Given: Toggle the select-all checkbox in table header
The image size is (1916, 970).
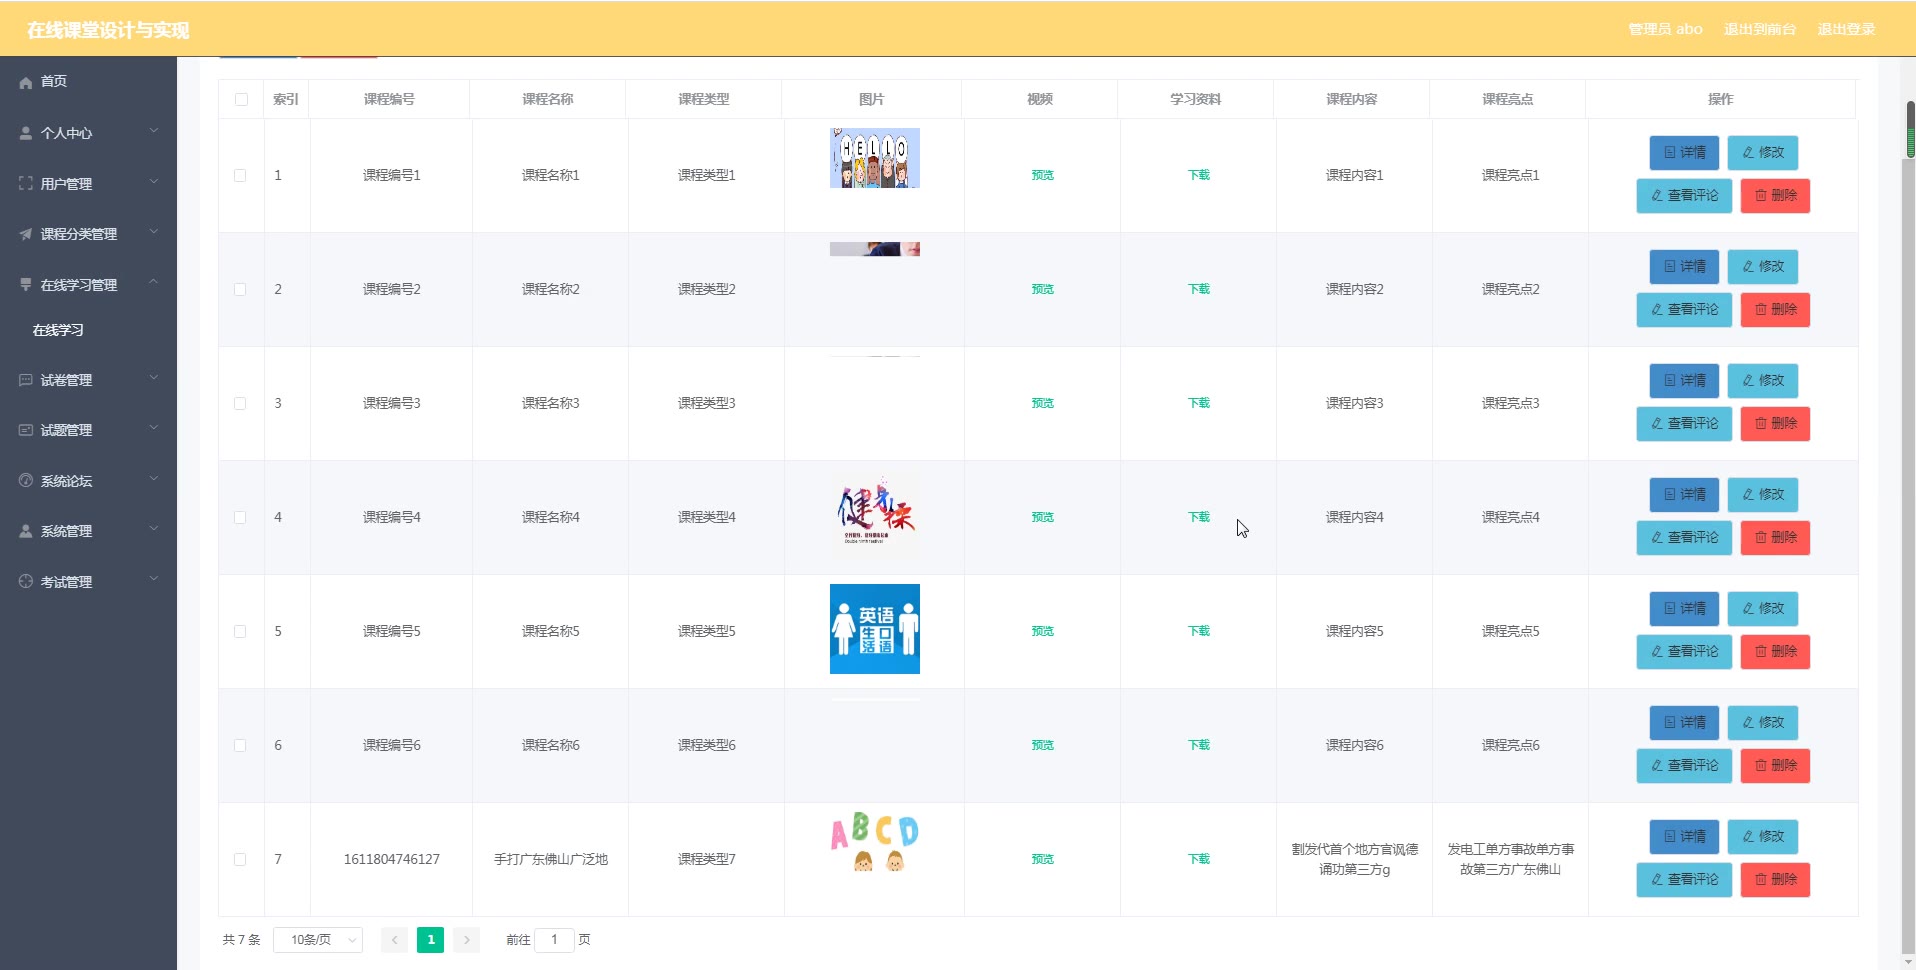Looking at the screenshot, I should click(x=241, y=99).
